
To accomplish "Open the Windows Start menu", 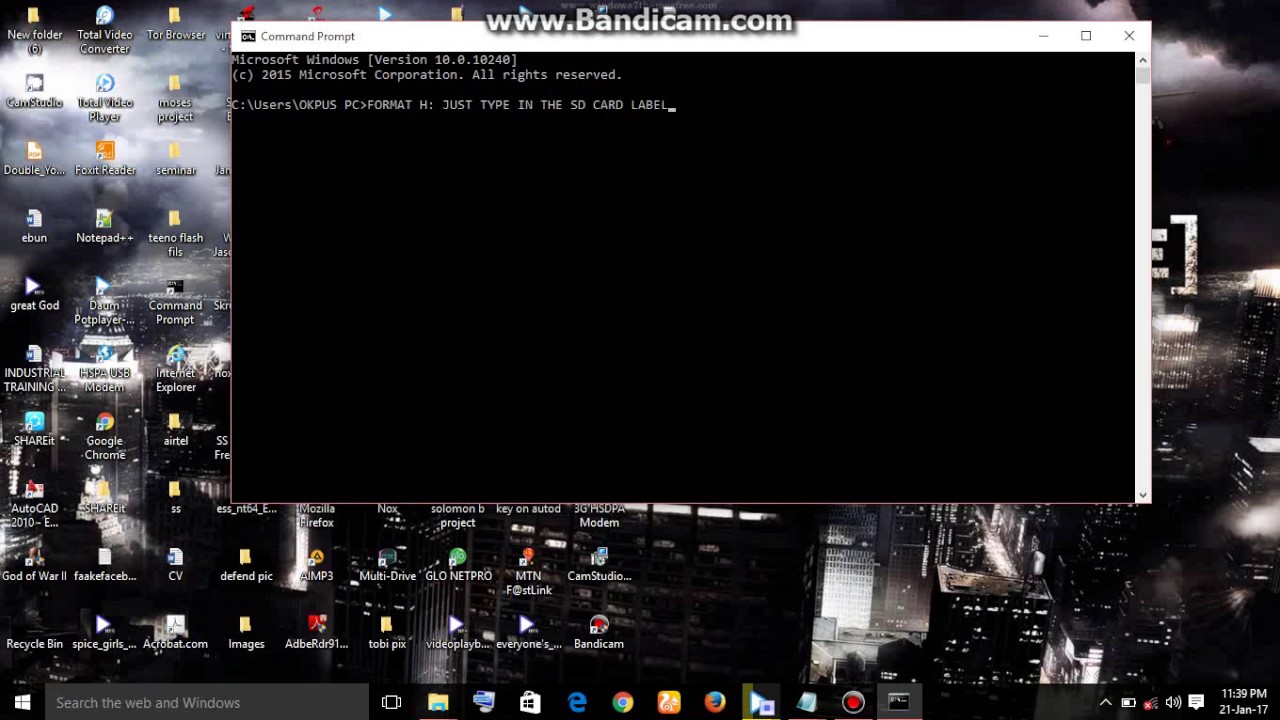I will pyautogui.click(x=22, y=702).
